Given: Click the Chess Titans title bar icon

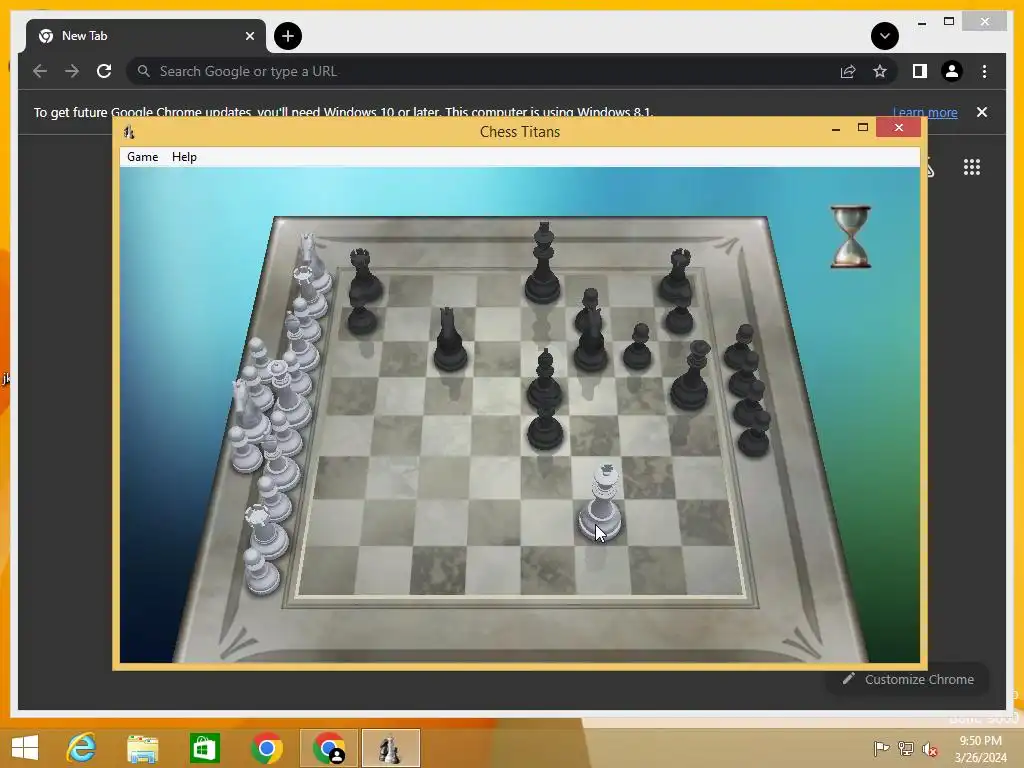Looking at the screenshot, I should click(x=129, y=132).
